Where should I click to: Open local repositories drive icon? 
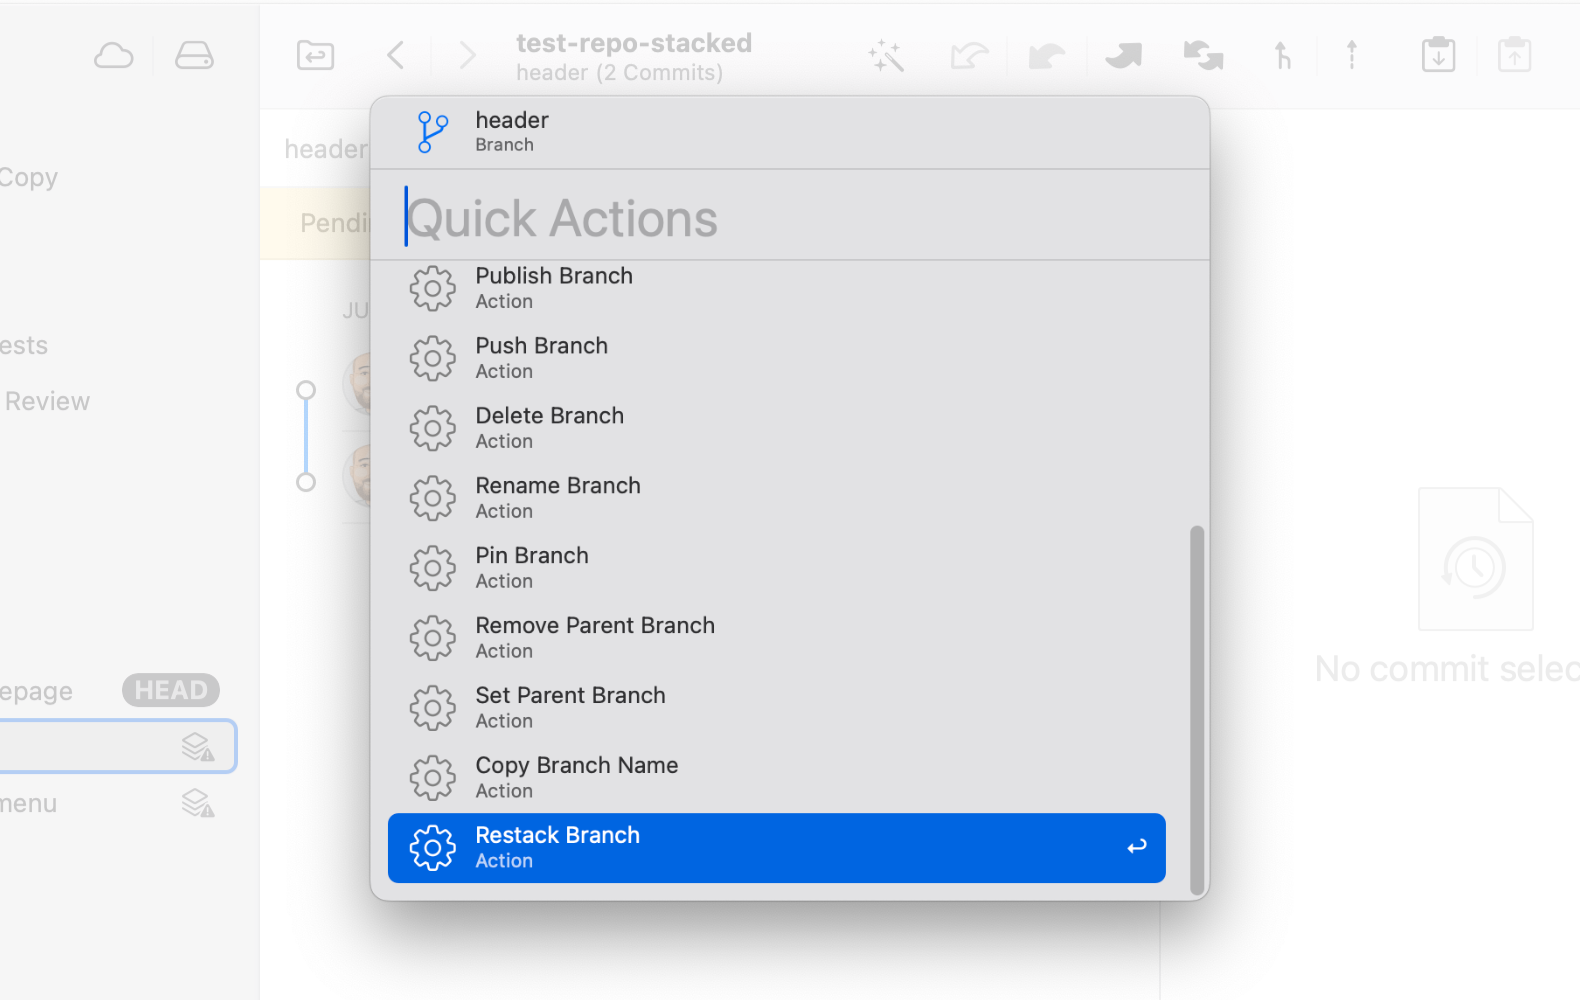tap(194, 56)
